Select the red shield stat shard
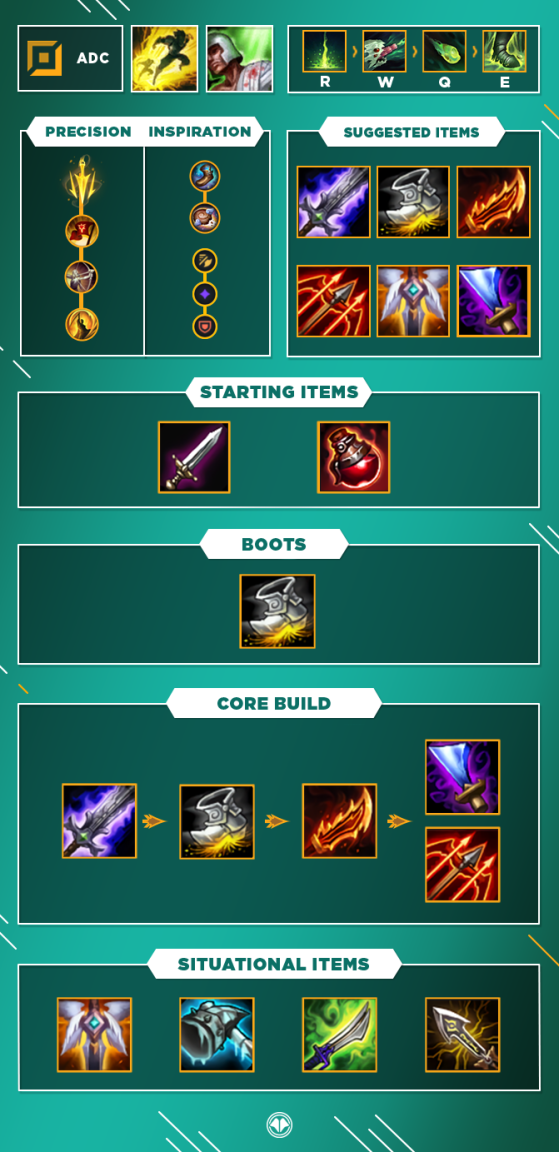This screenshot has height=1152, width=559. click(205, 327)
